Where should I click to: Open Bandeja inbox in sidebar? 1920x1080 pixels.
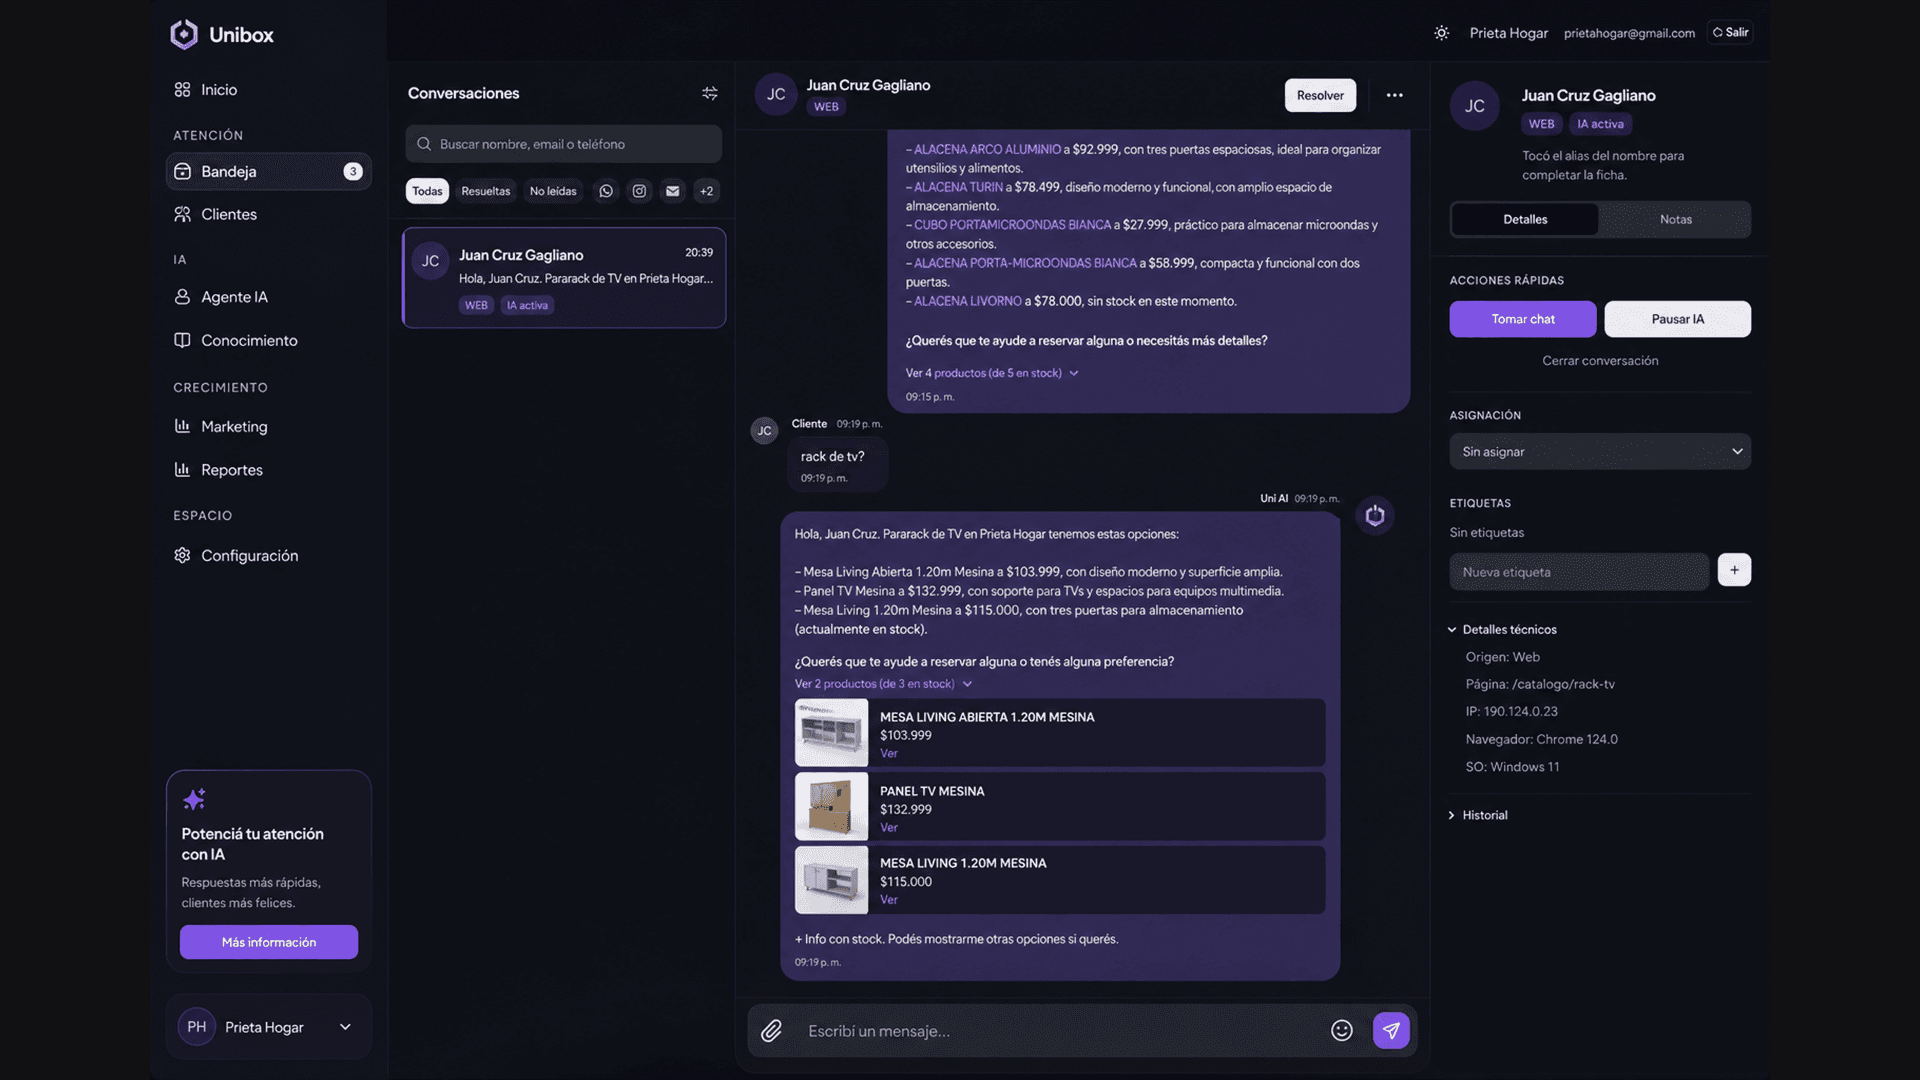tap(268, 171)
